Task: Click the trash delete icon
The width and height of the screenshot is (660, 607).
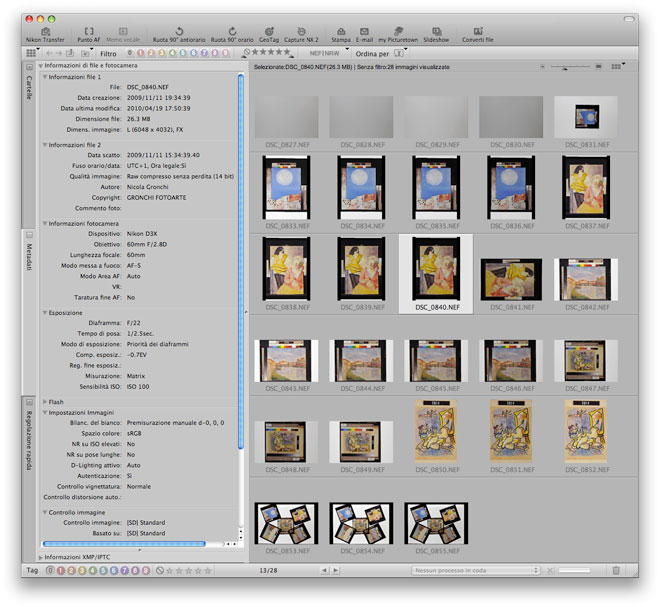Action: [x=616, y=570]
